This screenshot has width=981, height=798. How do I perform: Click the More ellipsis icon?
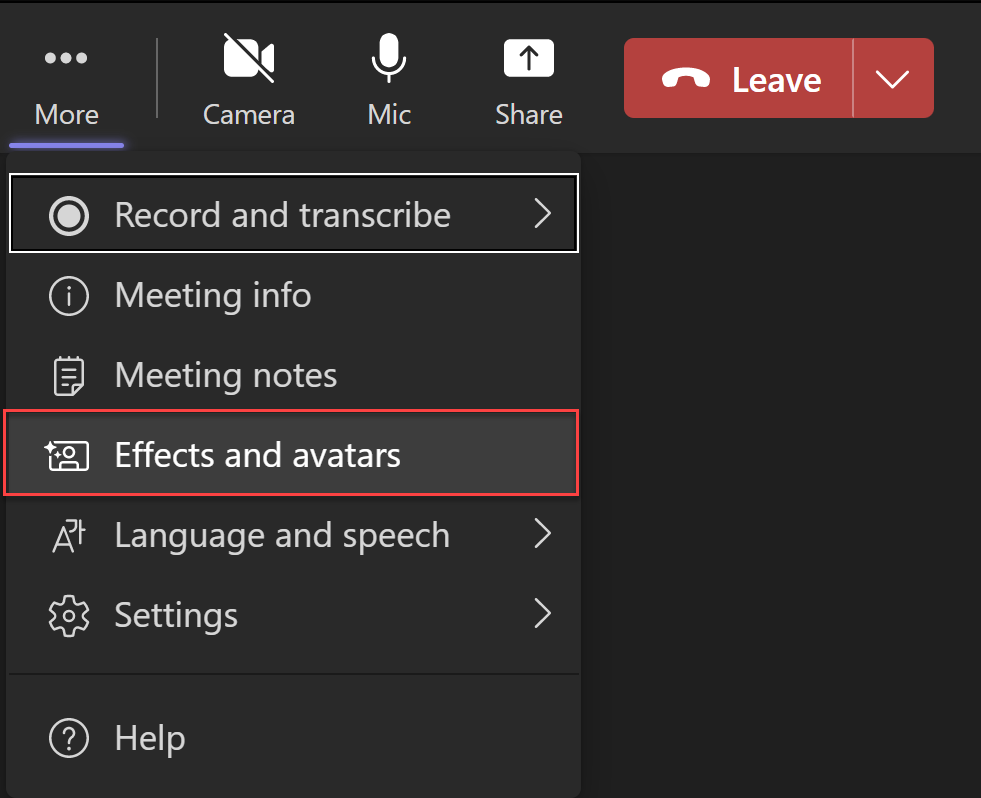[x=66, y=57]
